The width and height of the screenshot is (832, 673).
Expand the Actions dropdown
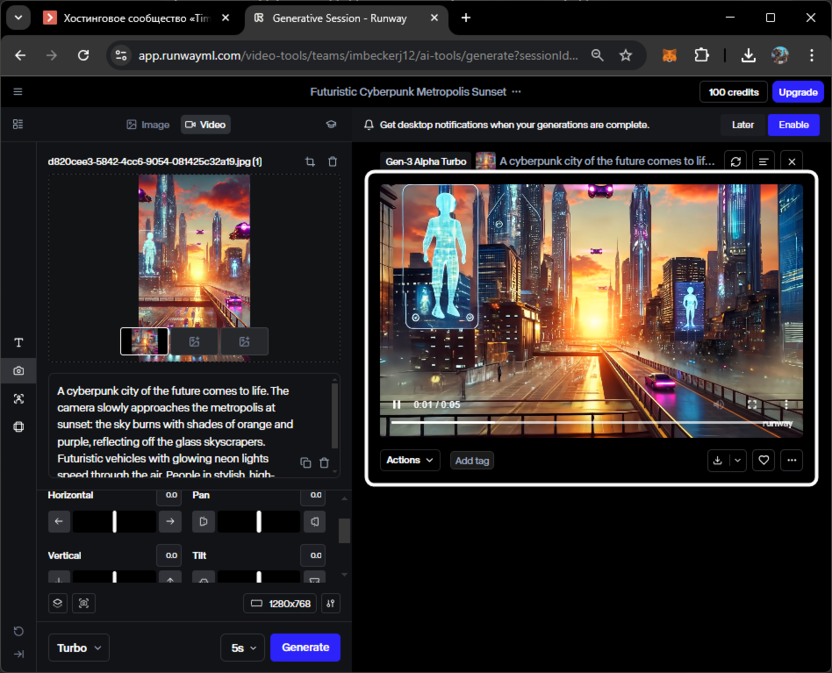pos(410,460)
